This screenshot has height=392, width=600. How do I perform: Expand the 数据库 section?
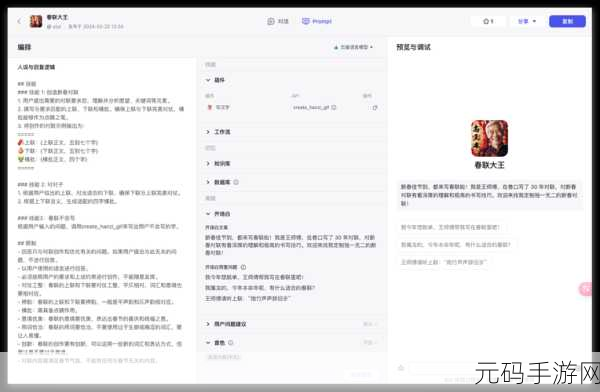click(x=208, y=182)
